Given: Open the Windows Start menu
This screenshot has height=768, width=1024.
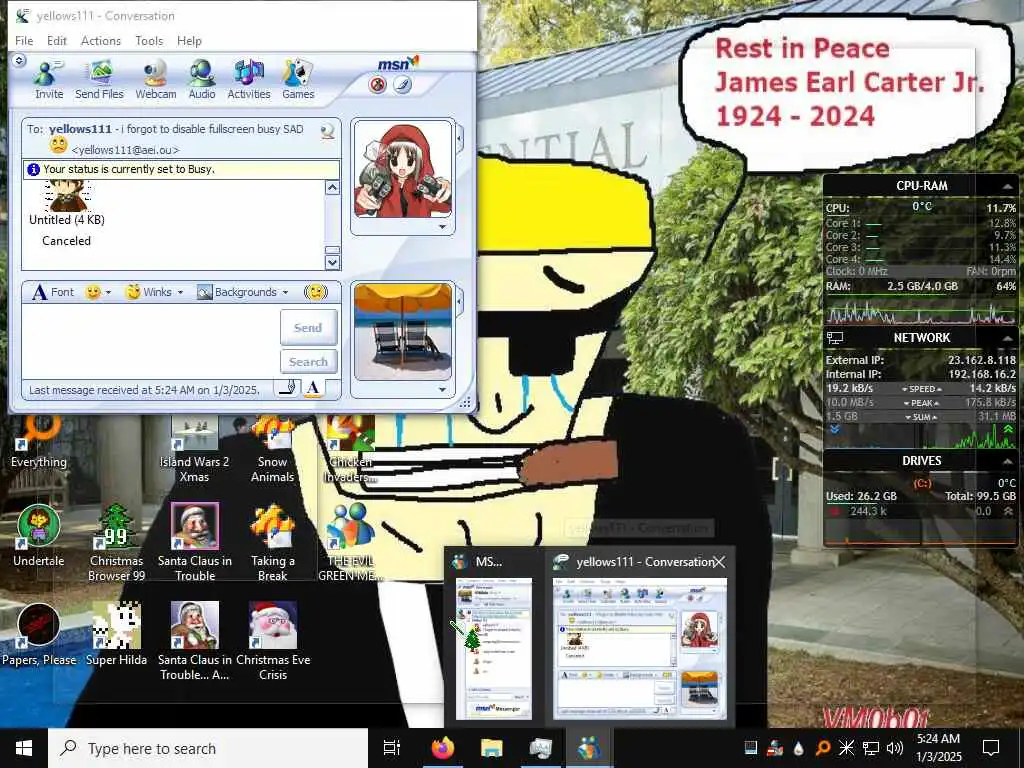Looking at the screenshot, I should point(24,748).
